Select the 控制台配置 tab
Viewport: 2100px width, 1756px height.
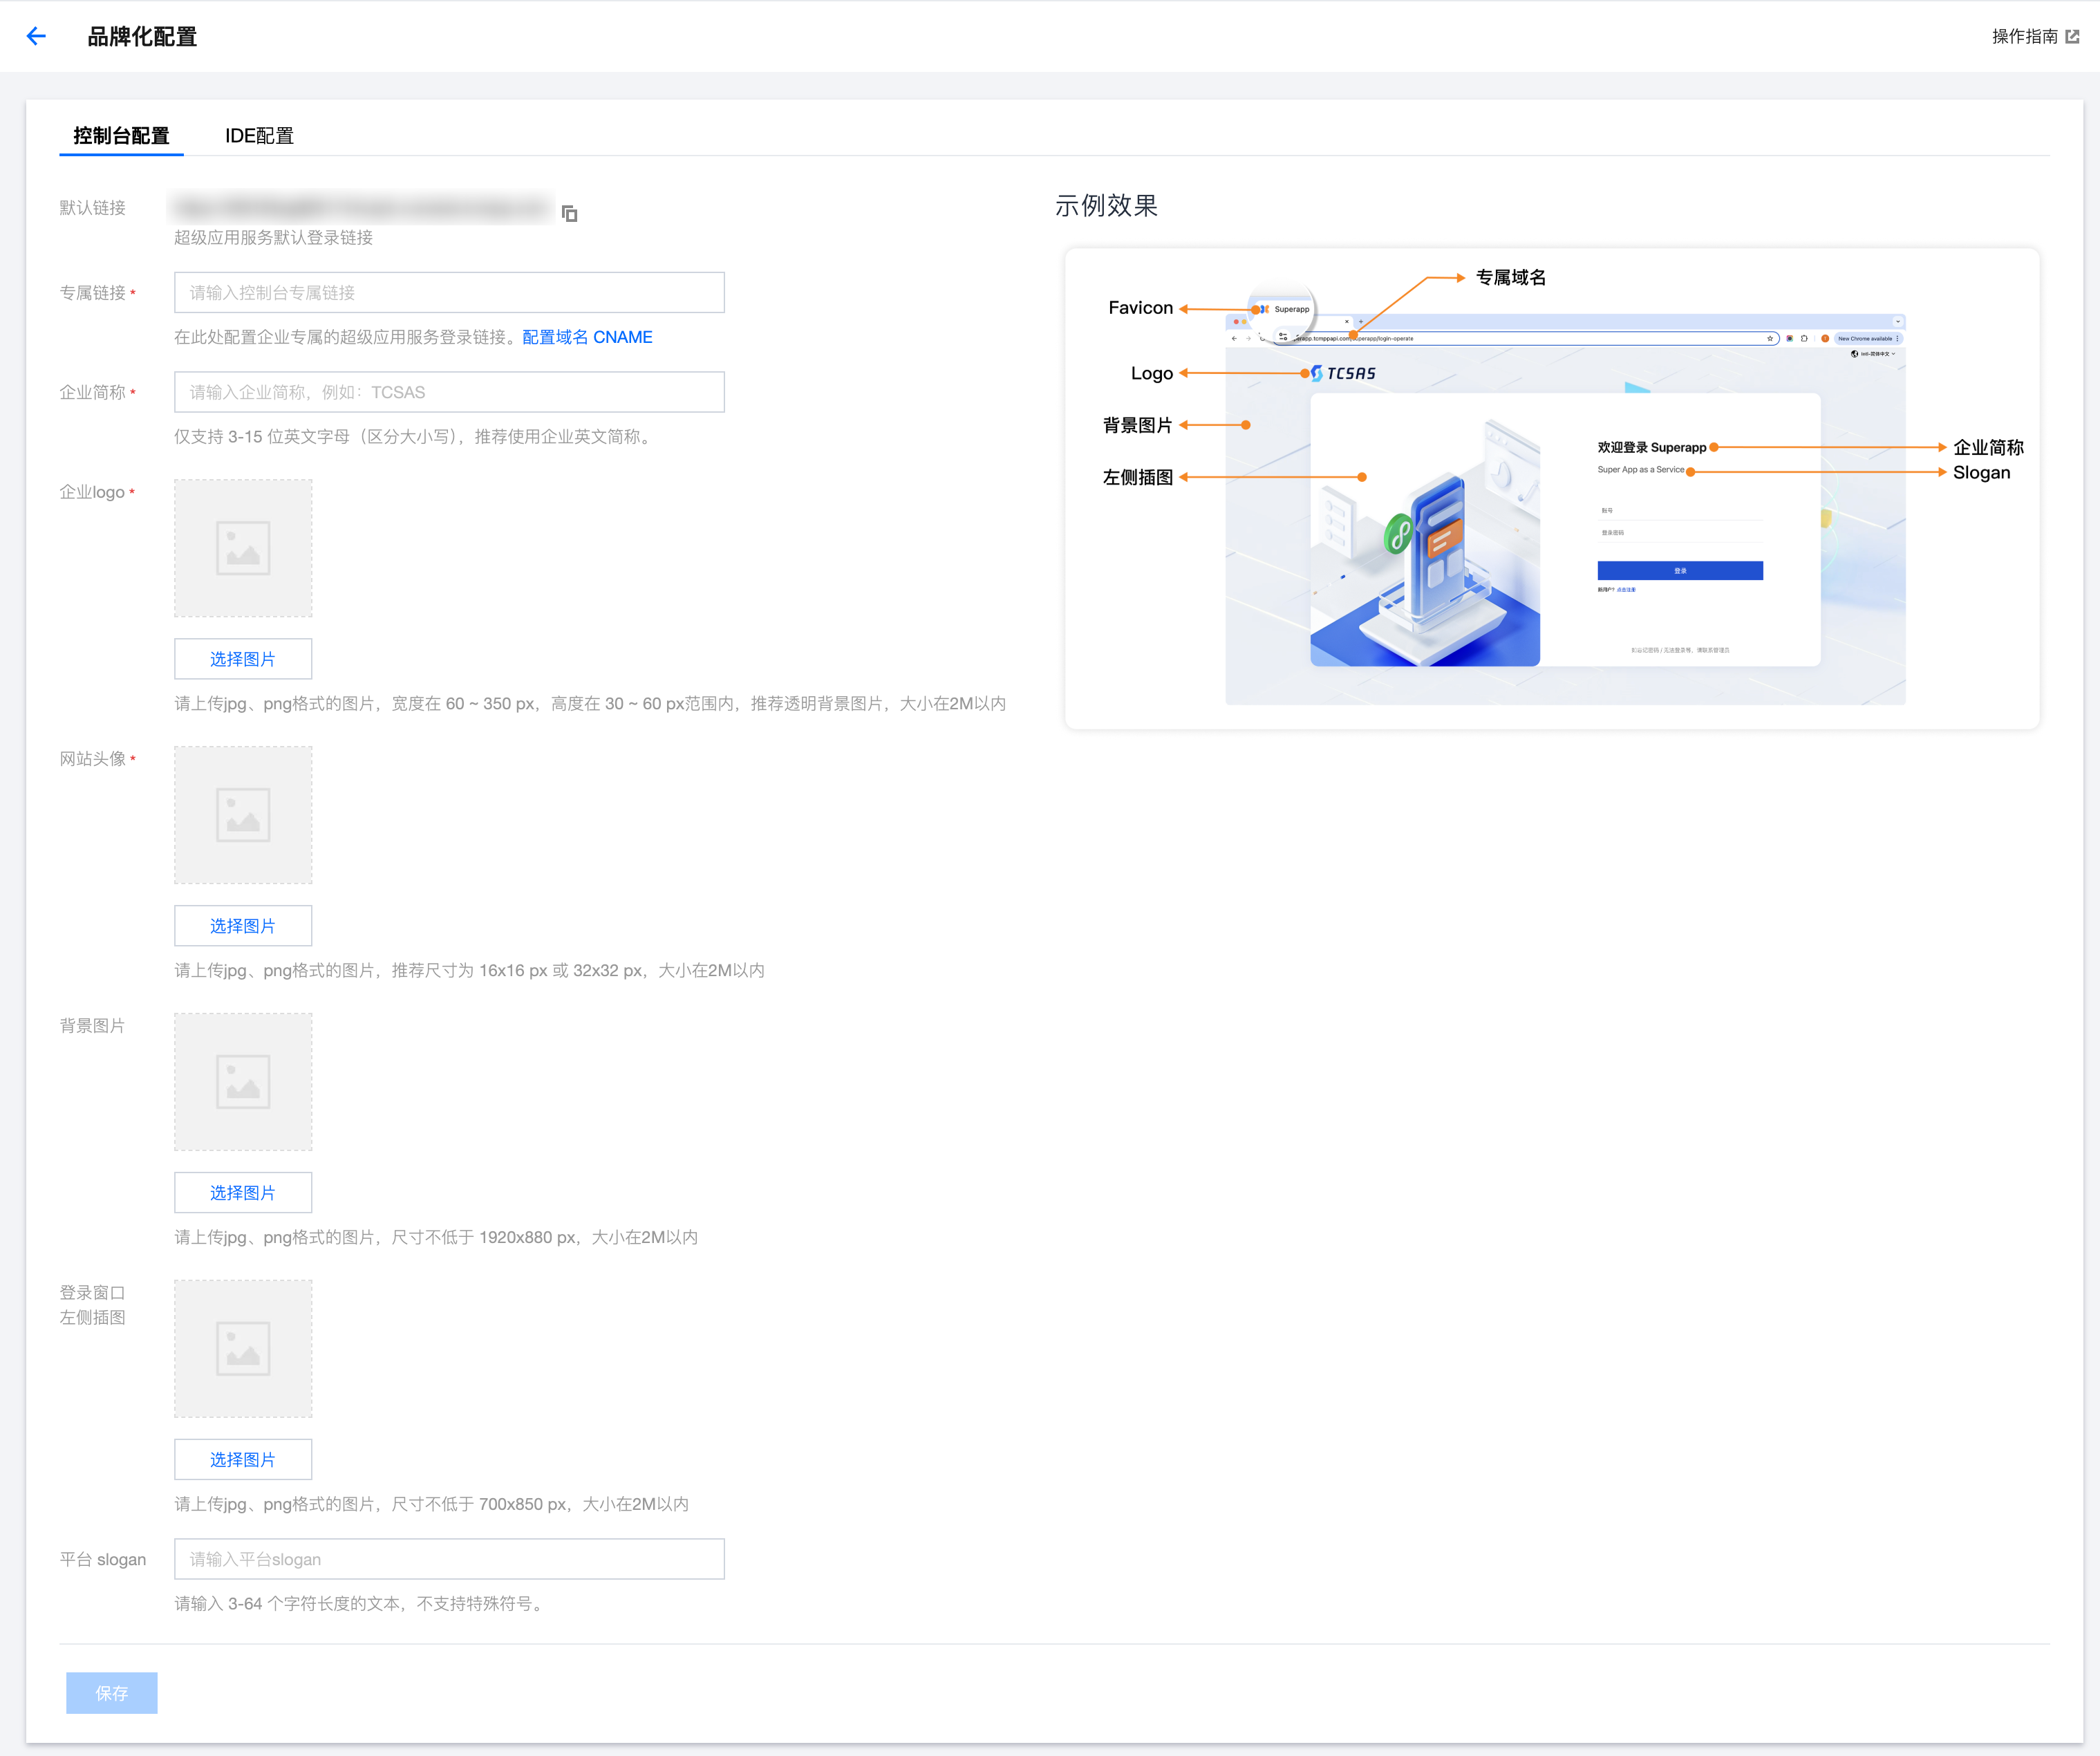[x=121, y=136]
